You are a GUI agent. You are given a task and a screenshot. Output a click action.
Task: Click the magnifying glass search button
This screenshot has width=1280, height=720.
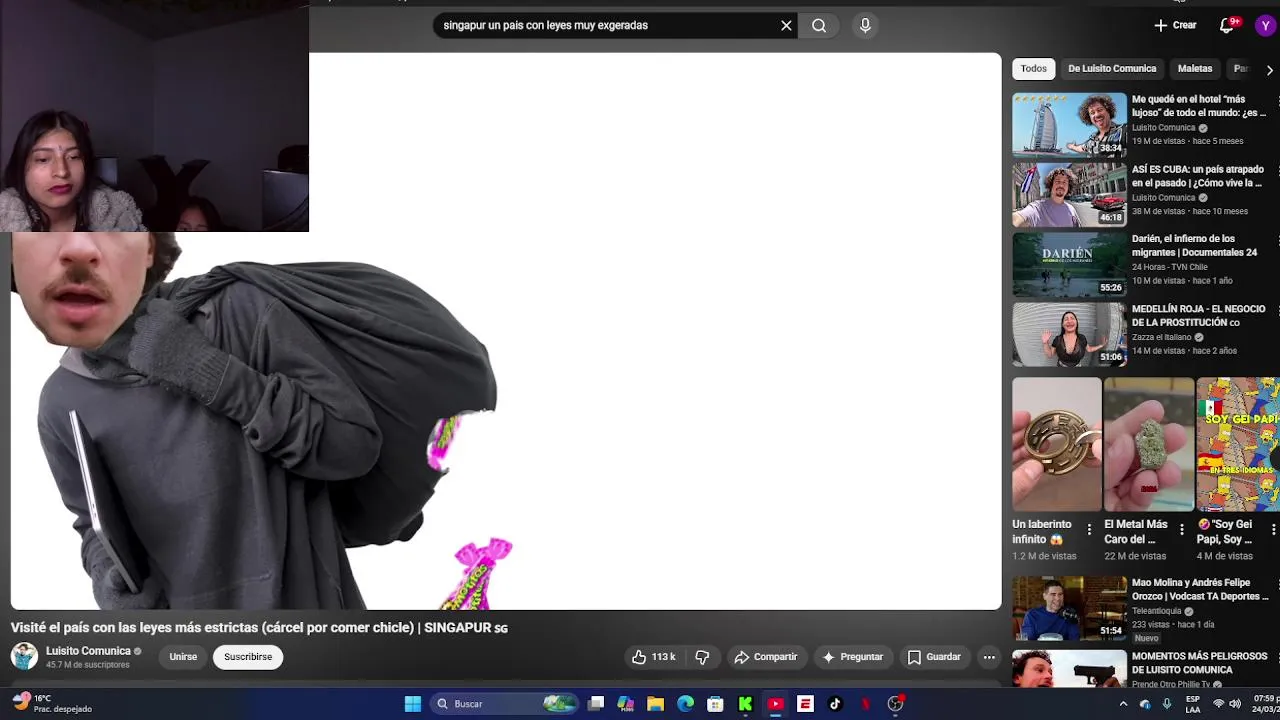[x=819, y=26]
